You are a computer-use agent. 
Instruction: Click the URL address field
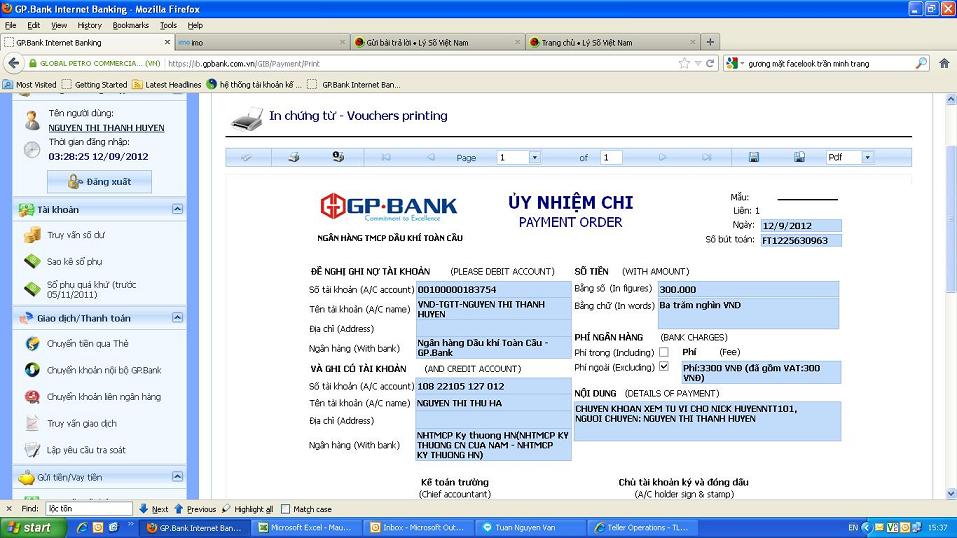click(x=421, y=63)
